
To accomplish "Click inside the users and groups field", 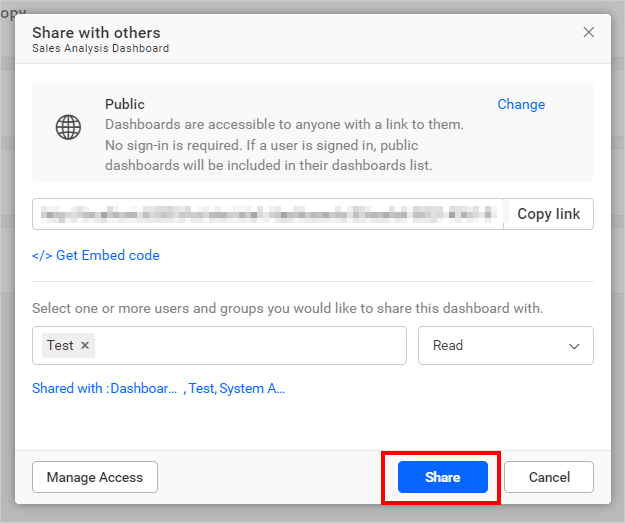I will (x=250, y=345).
